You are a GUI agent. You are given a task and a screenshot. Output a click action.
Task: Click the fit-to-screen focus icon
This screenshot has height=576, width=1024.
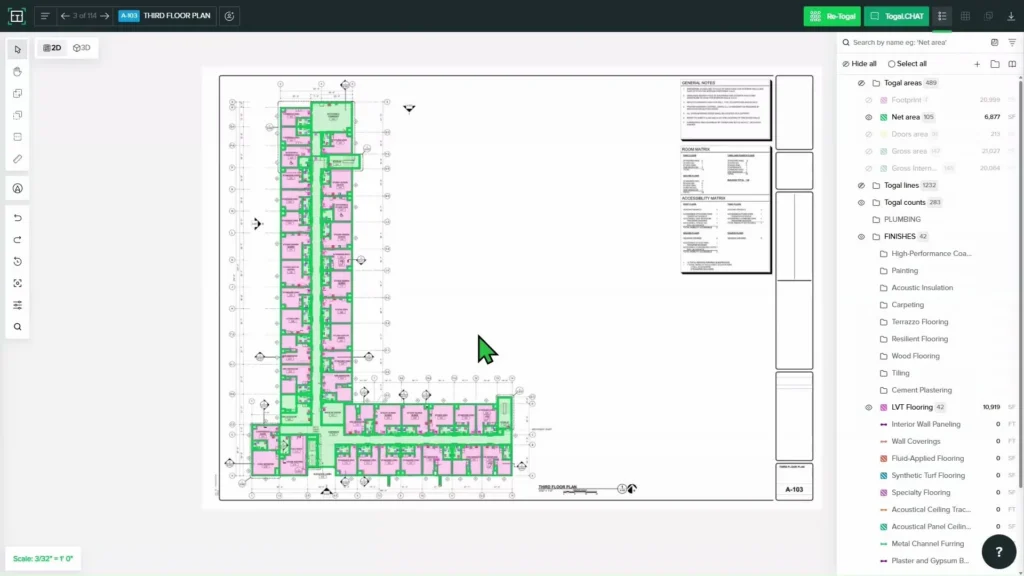pyautogui.click(x=18, y=283)
